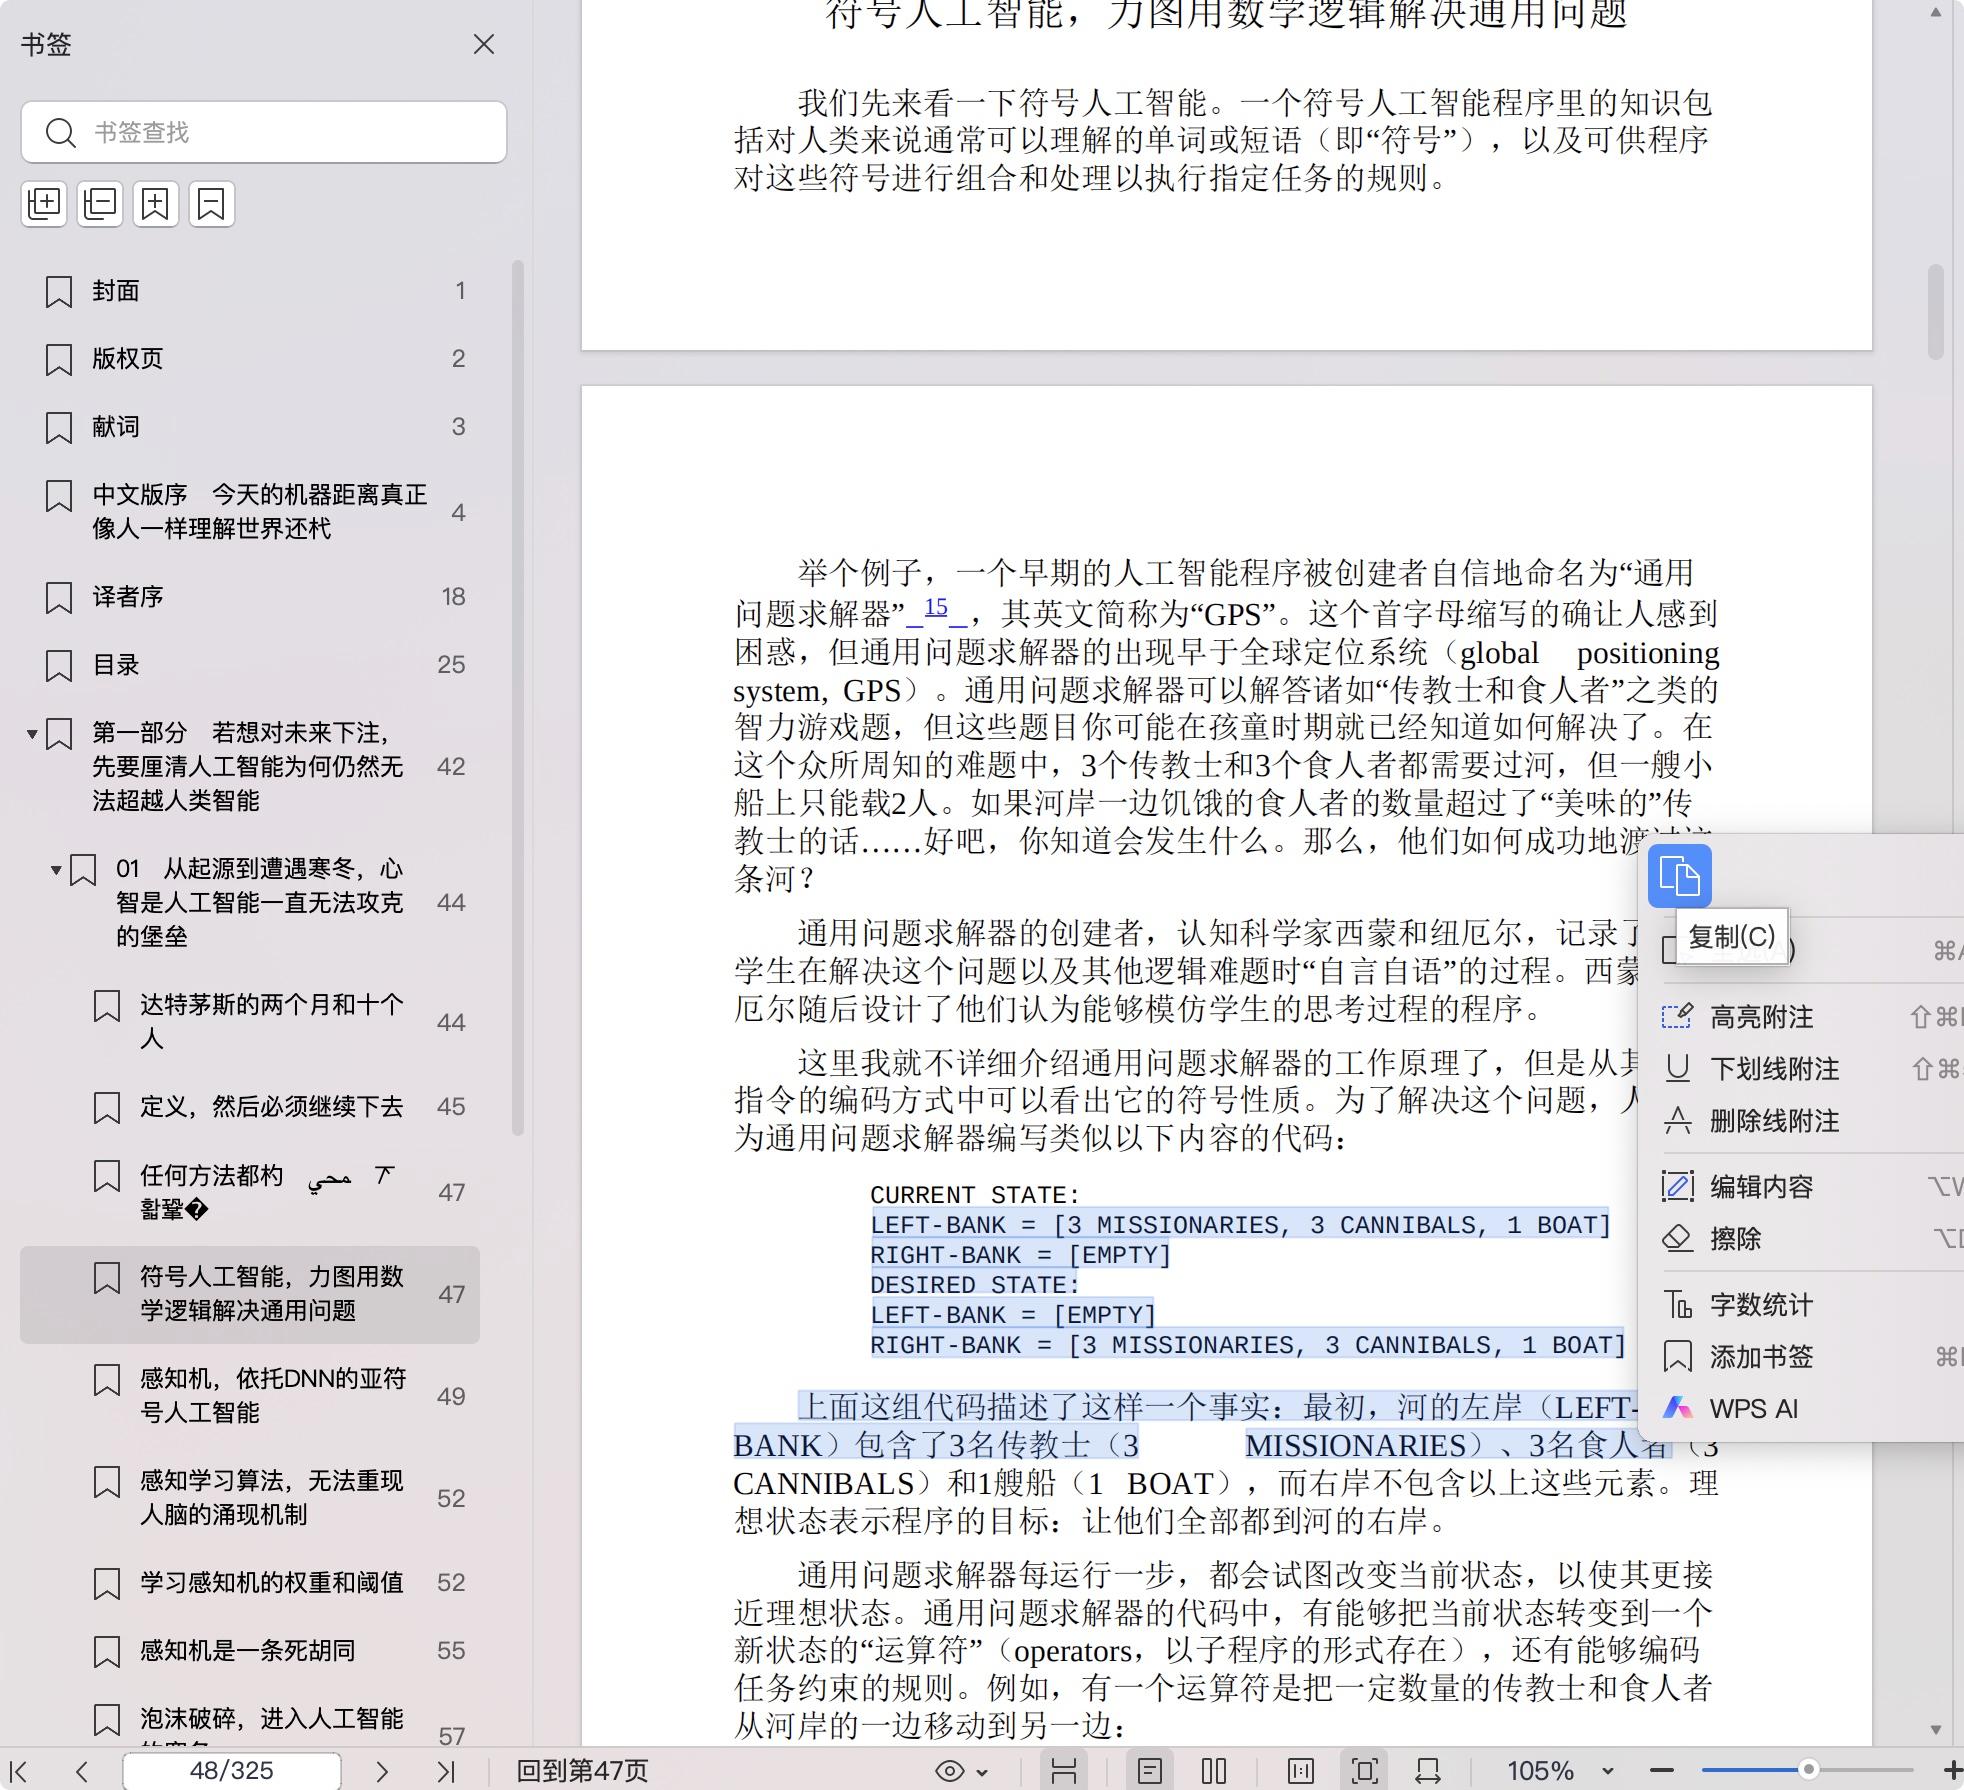The image size is (1964, 1790).
Task: Jump to the 译者序 bookmark
Action: pos(250,597)
